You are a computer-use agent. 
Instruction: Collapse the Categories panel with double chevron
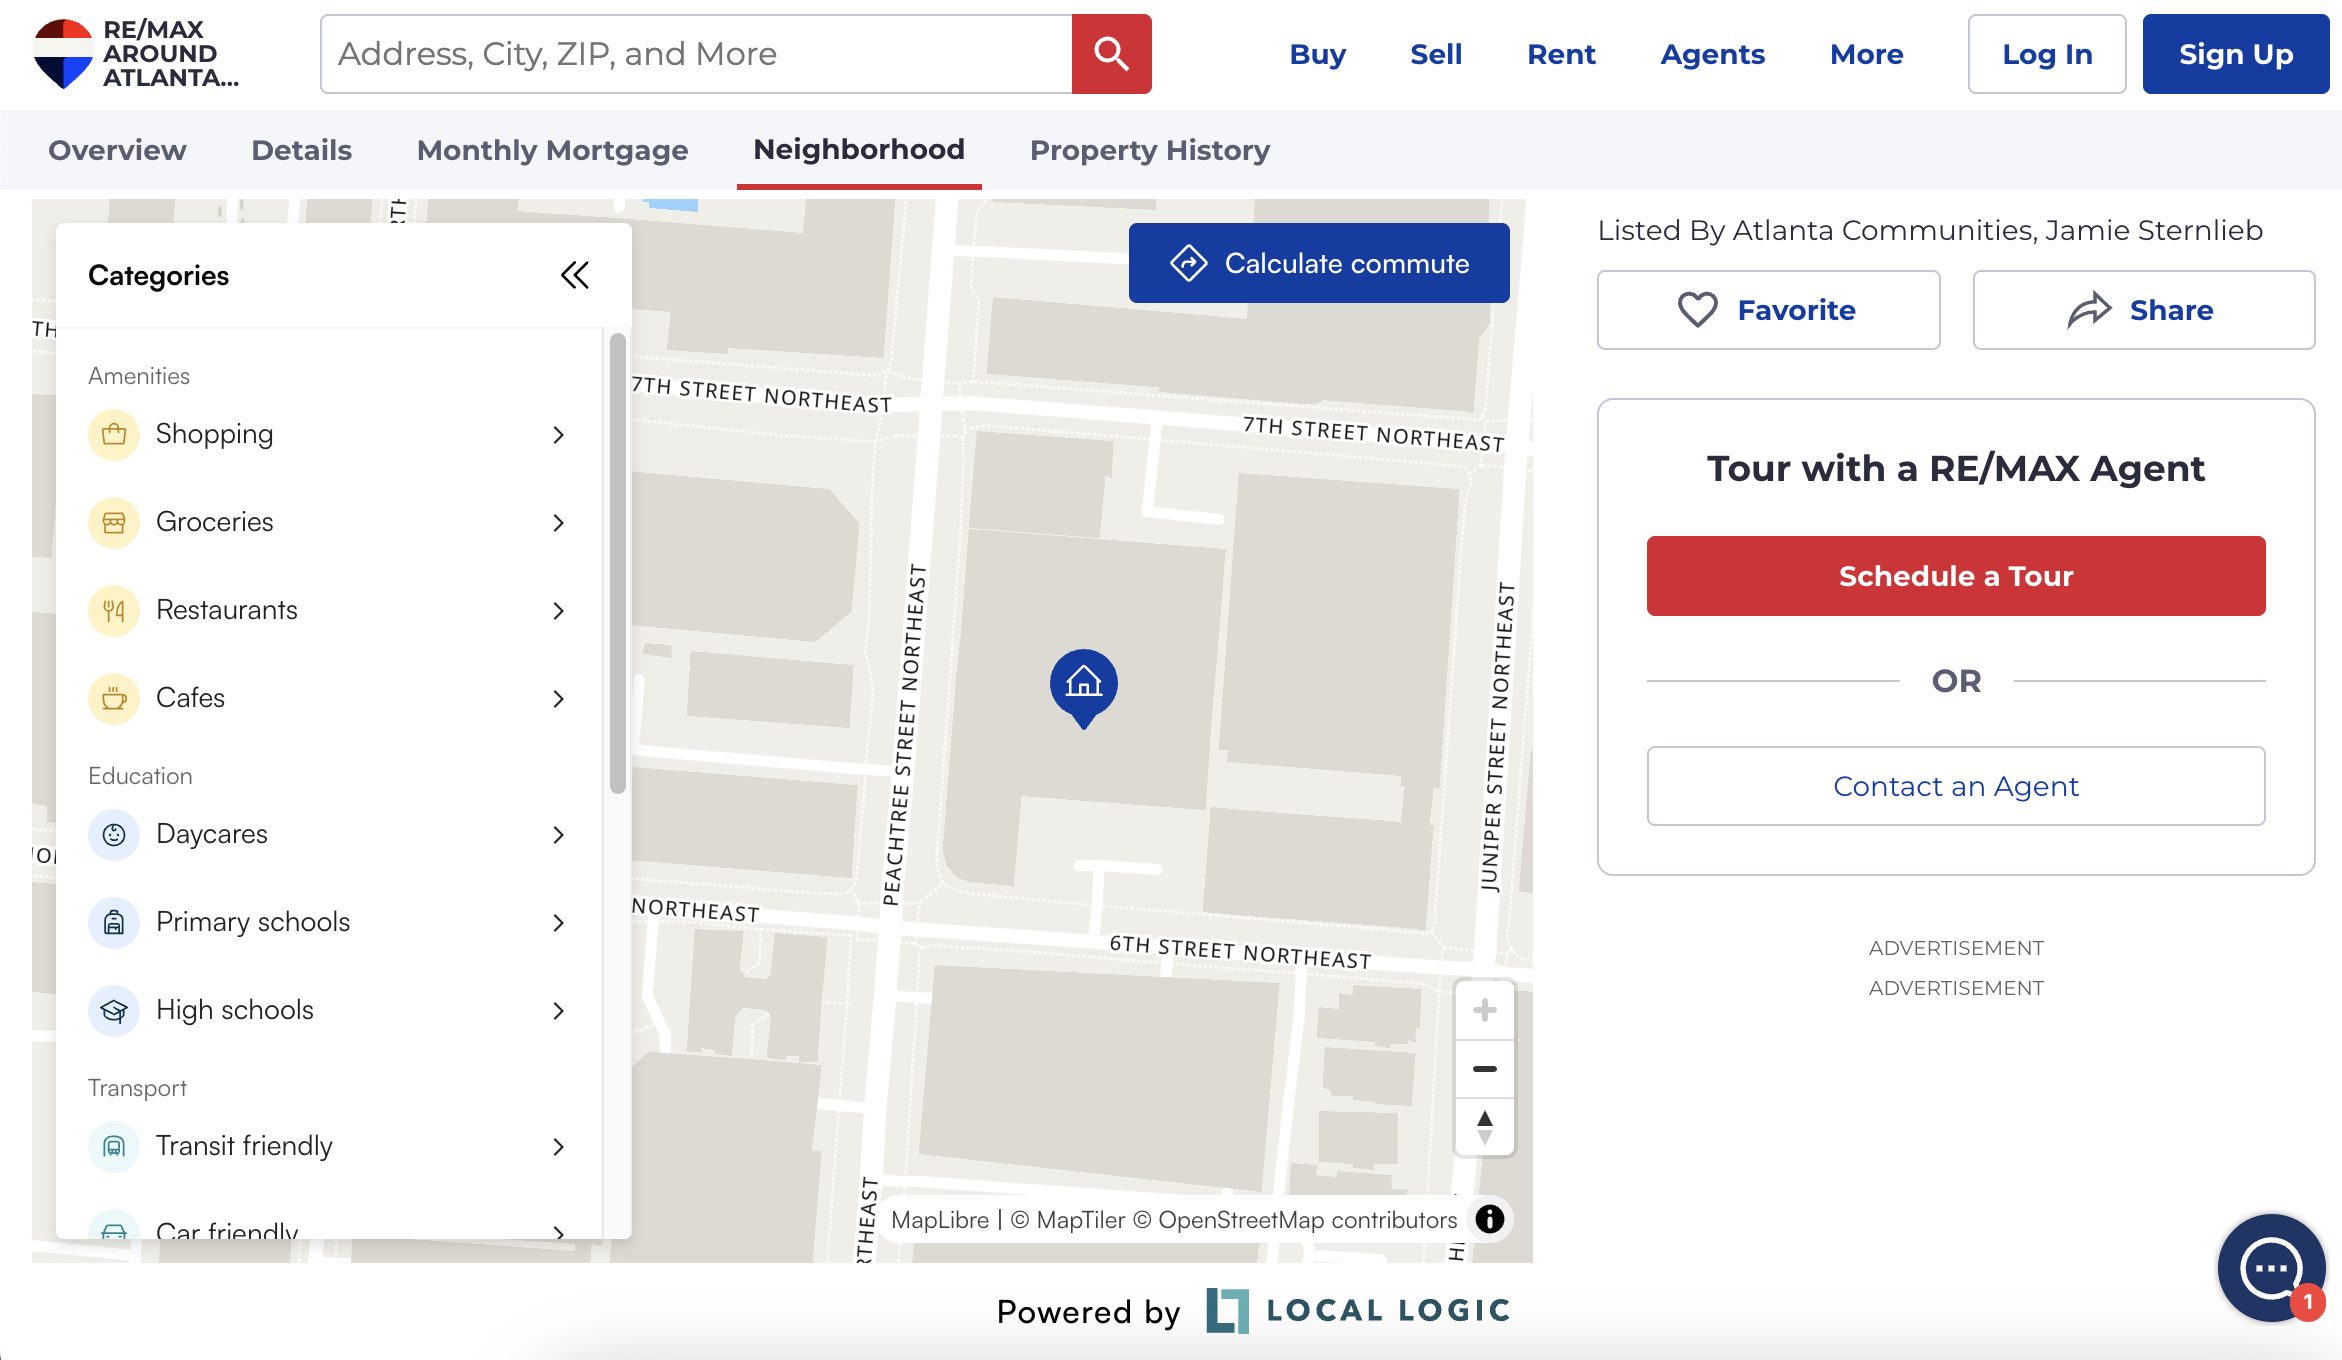click(575, 275)
